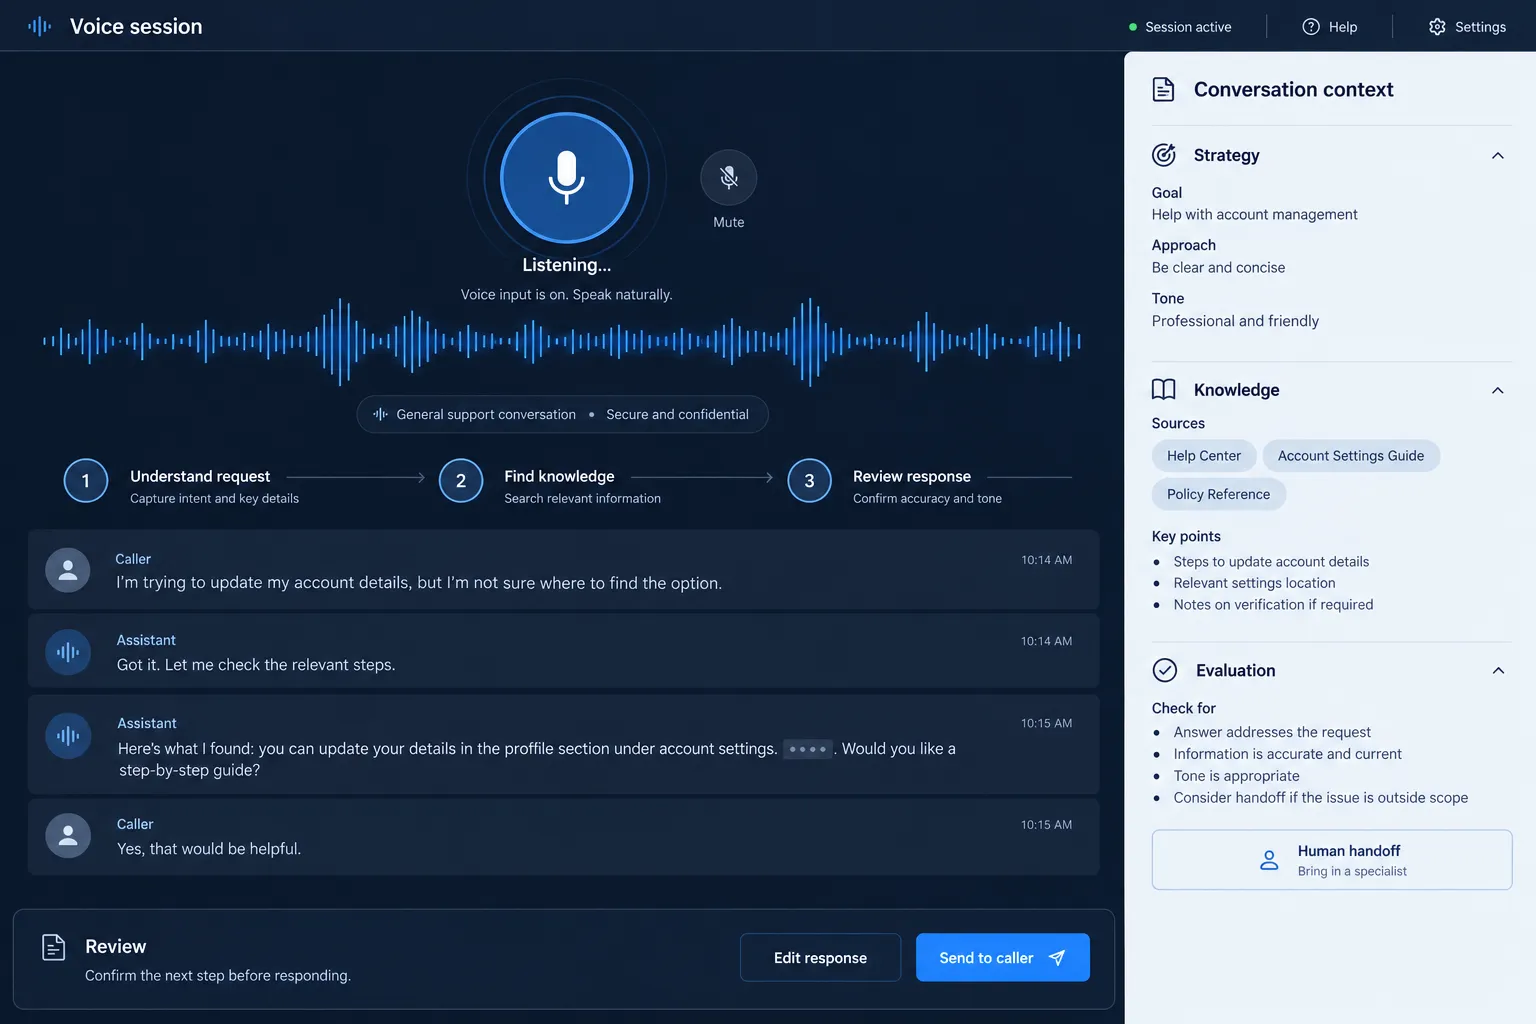1536x1024 pixels.
Task: Click 'Steps to update account details' key point
Action: point(1271,562)
